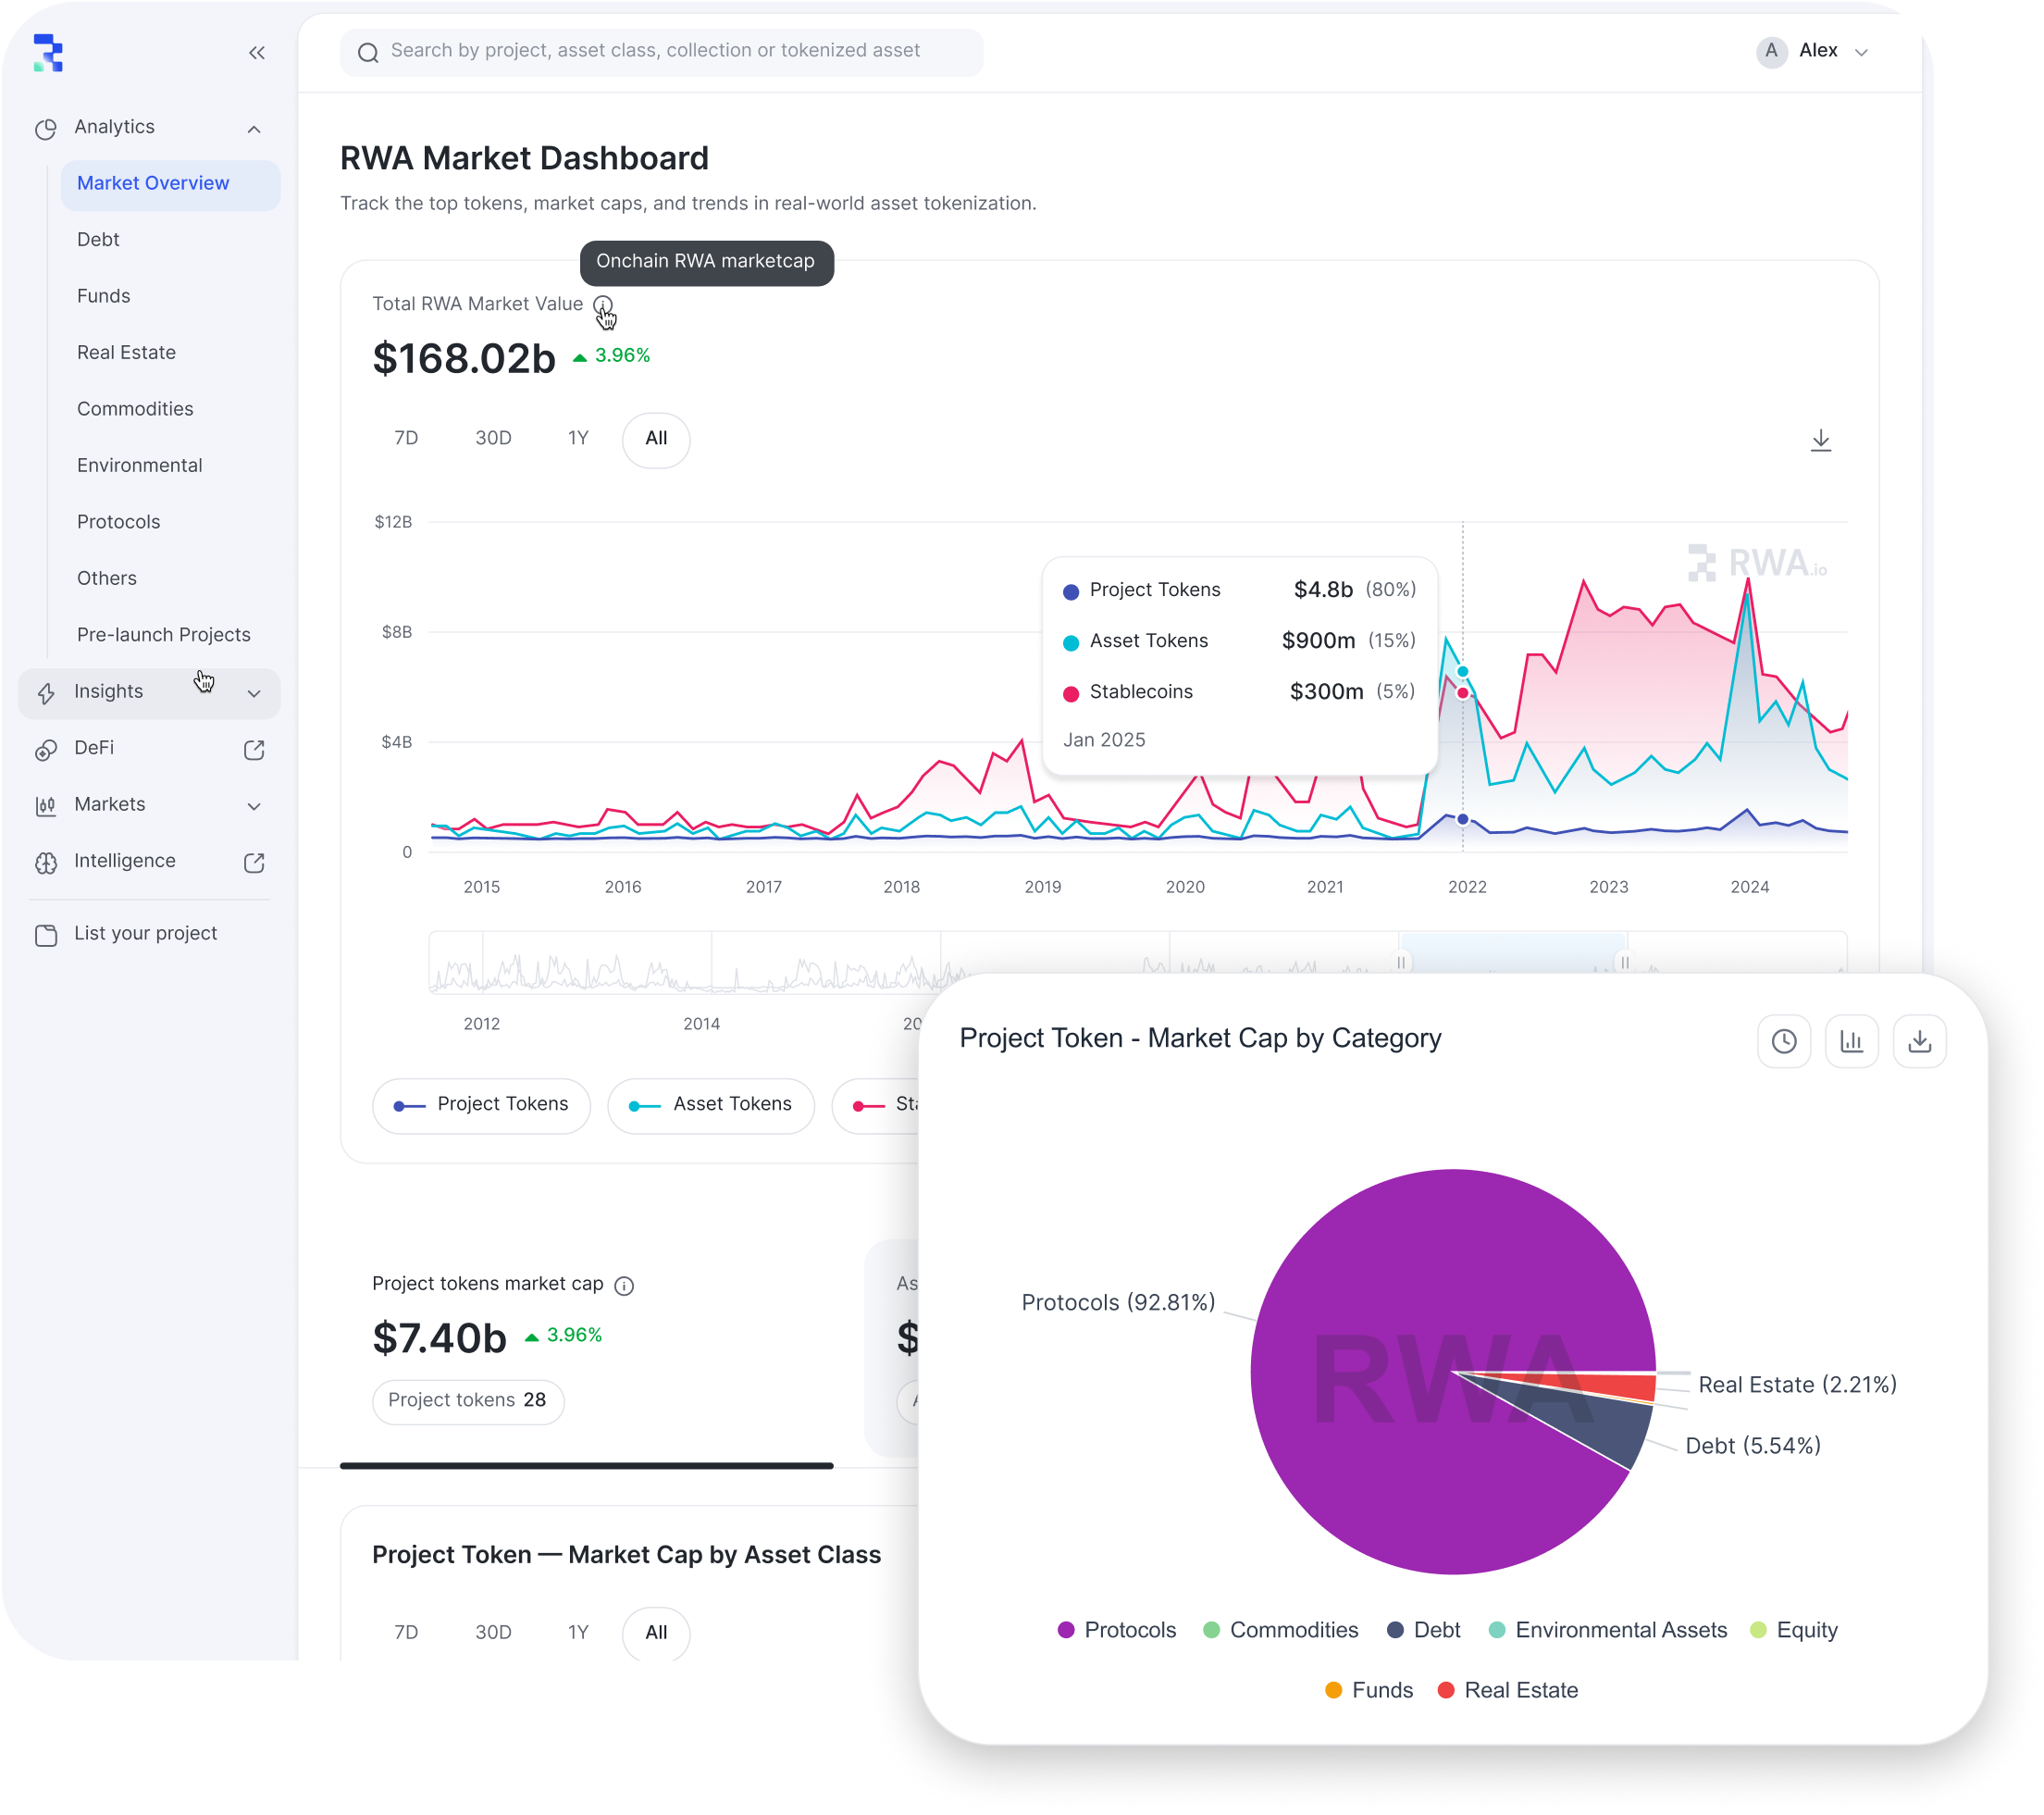Click the clock history icon on pie card

coord(1783,1041)
